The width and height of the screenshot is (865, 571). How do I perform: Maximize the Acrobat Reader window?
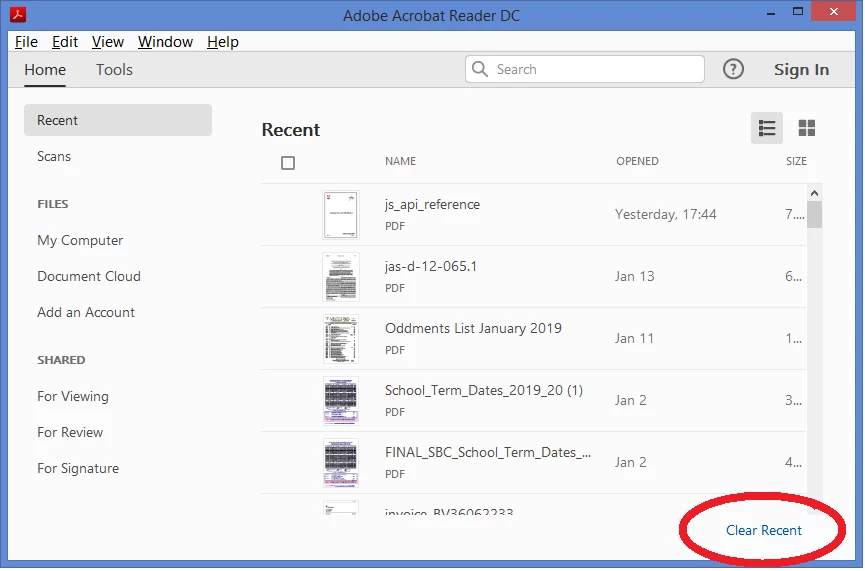798,11
